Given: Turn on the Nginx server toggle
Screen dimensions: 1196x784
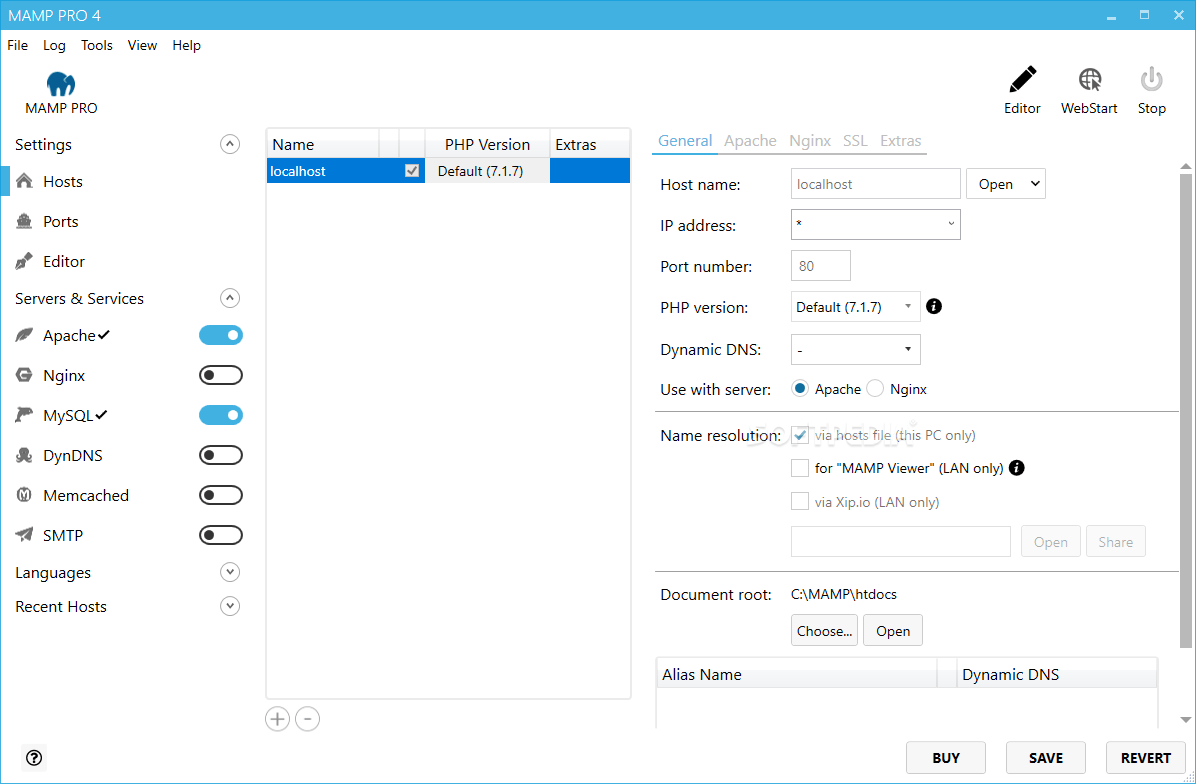Looking at the screenshot, I should 221,376.
